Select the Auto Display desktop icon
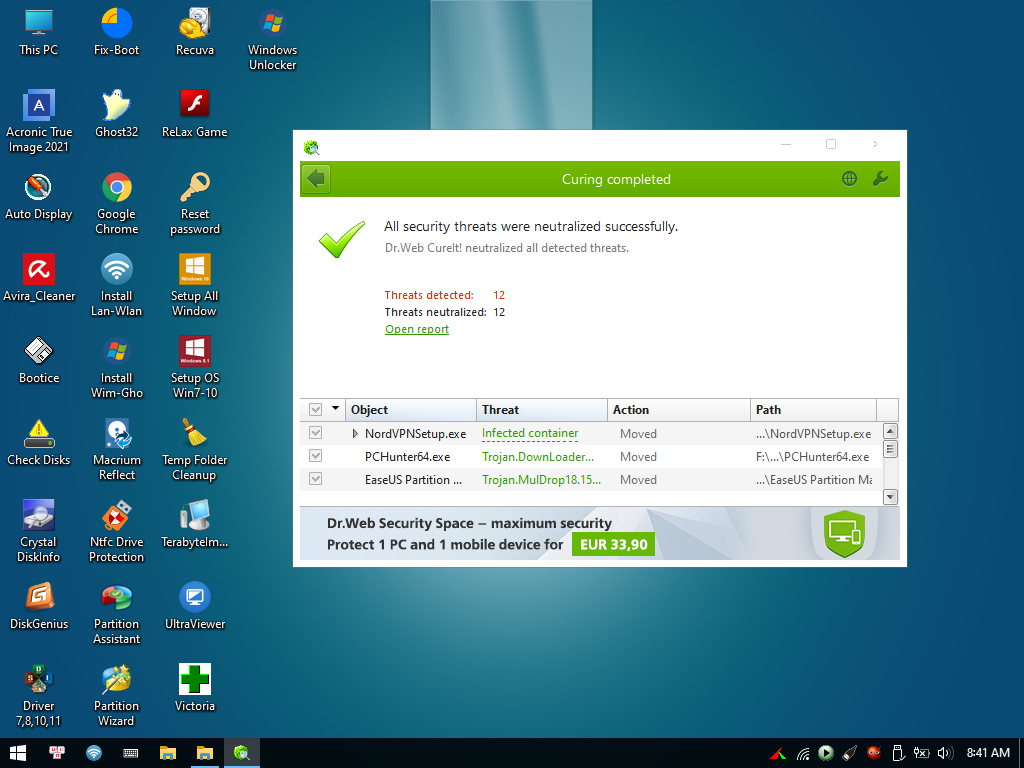This screenshot has height=768, width=1024. coord(39,197)
